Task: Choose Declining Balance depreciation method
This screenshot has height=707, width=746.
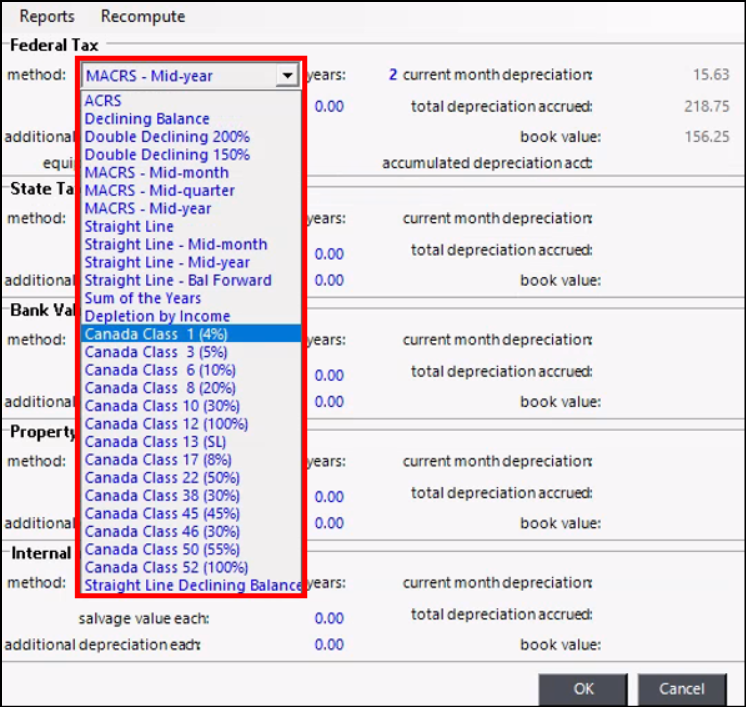Action: pyautogui.click(x=147, y=119)
